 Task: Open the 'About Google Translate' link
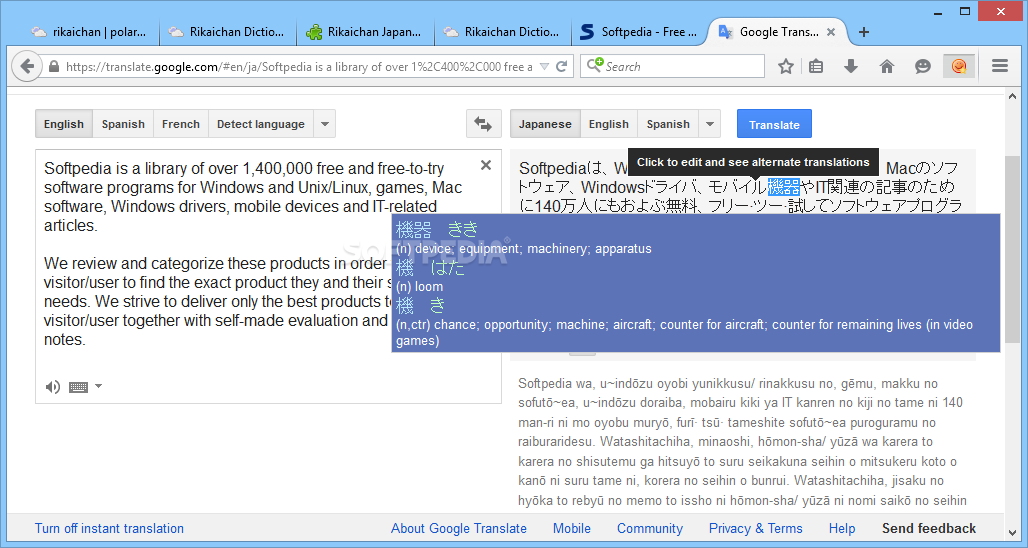(x=458, y=528)
